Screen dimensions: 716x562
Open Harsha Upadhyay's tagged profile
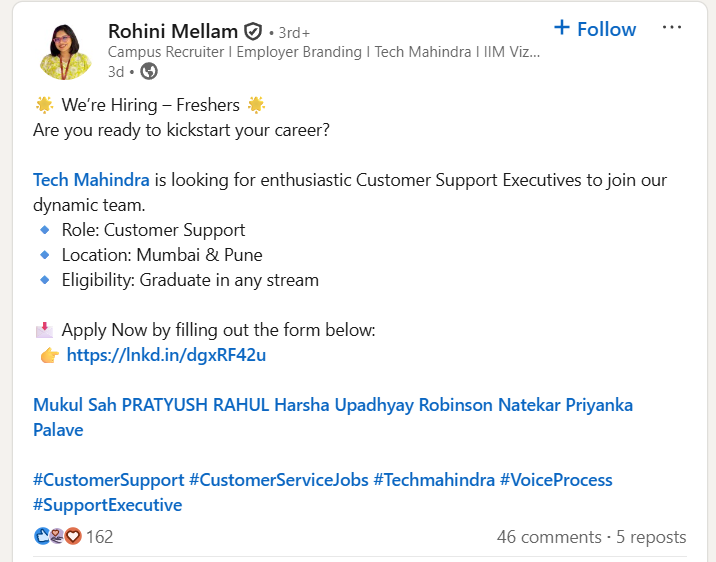tap(343, 405)
